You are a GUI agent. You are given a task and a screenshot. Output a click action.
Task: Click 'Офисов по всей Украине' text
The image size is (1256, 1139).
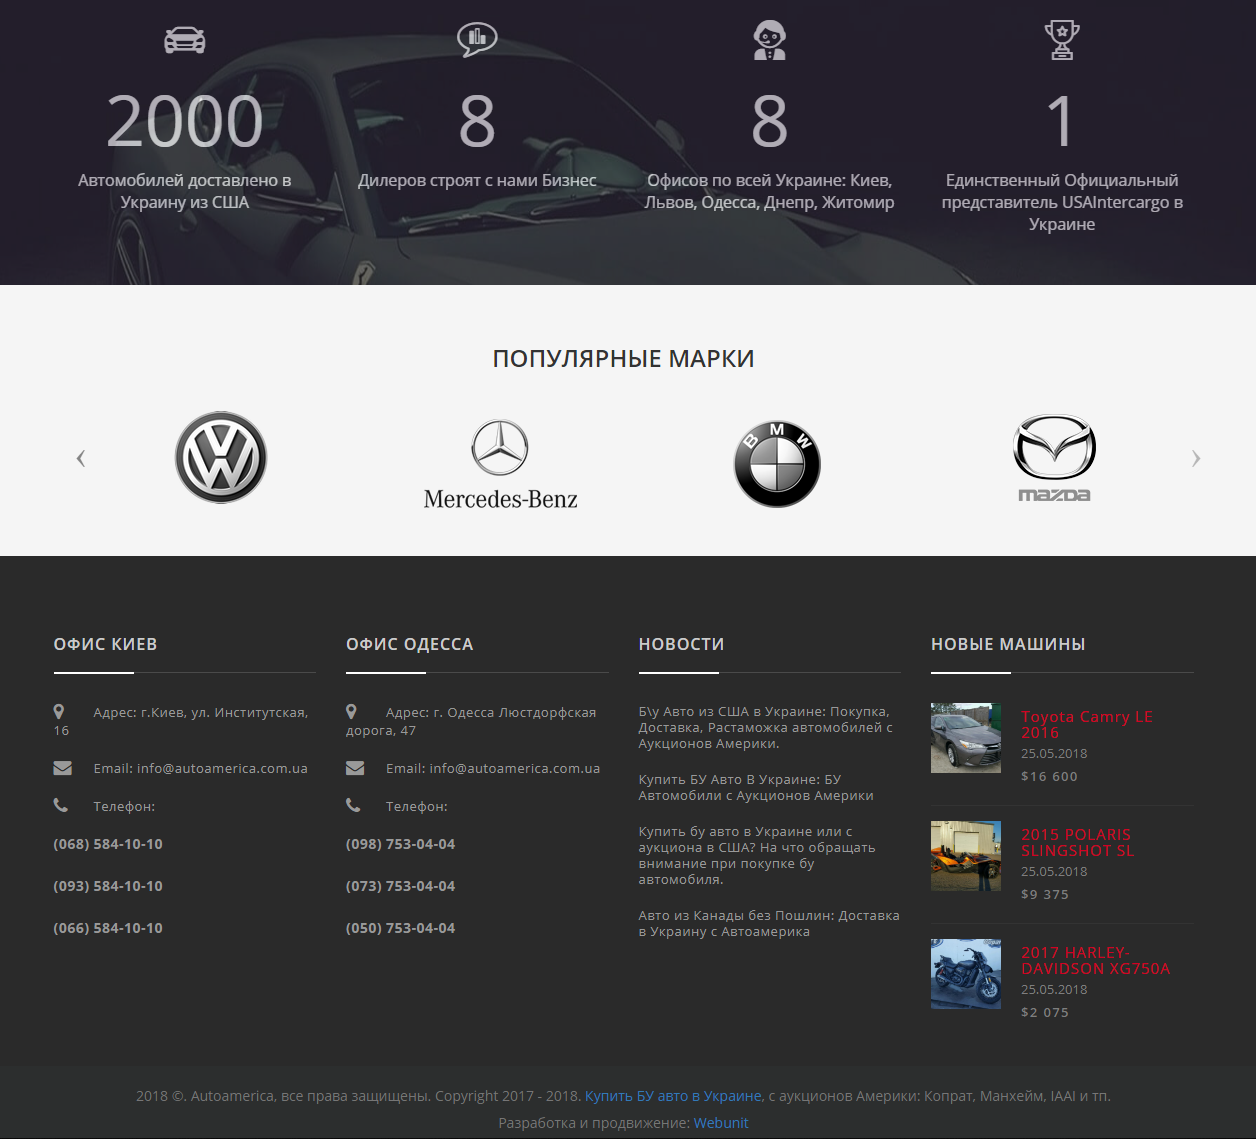(769, 191)
